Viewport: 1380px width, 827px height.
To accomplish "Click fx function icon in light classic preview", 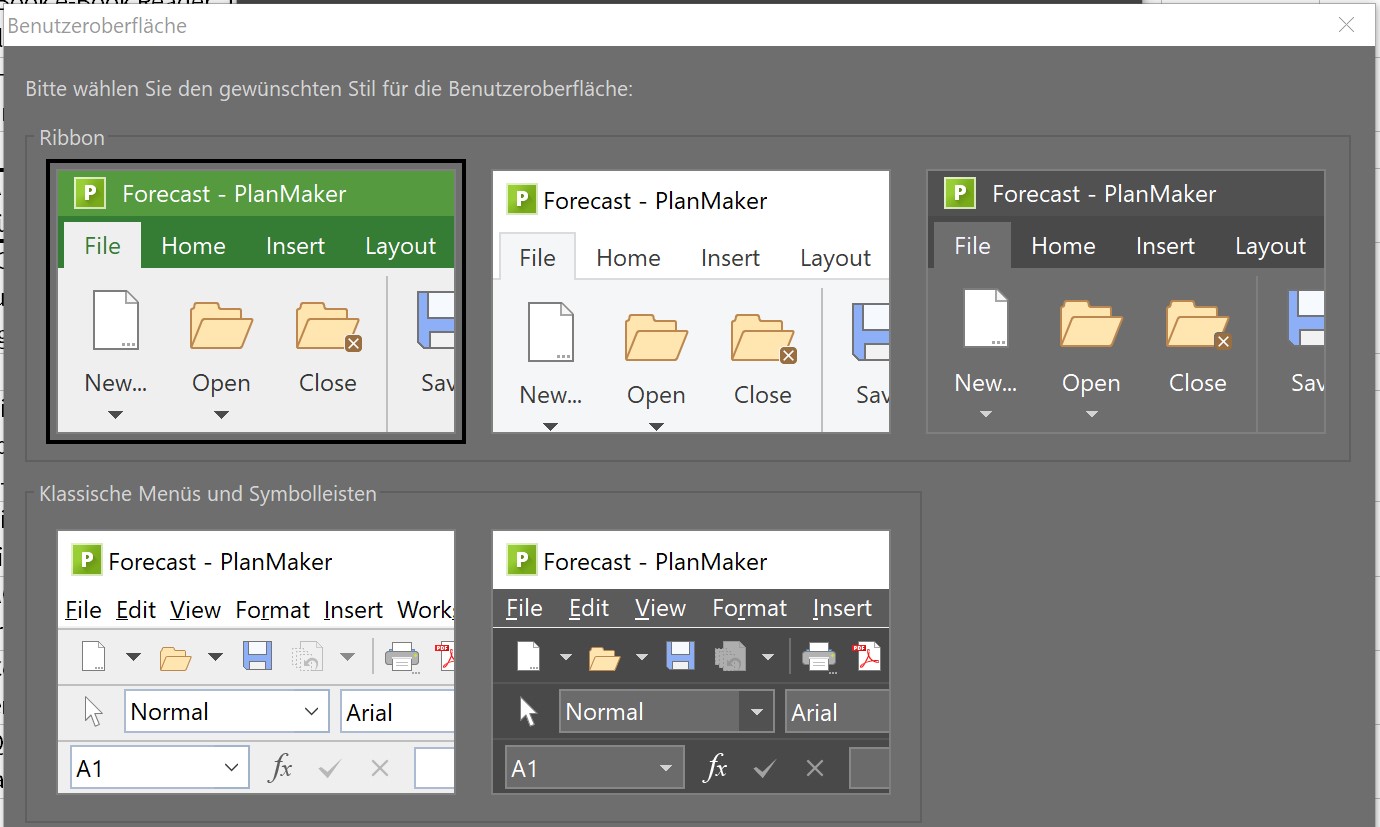I will pyautogui.click(x=282, y=768).
